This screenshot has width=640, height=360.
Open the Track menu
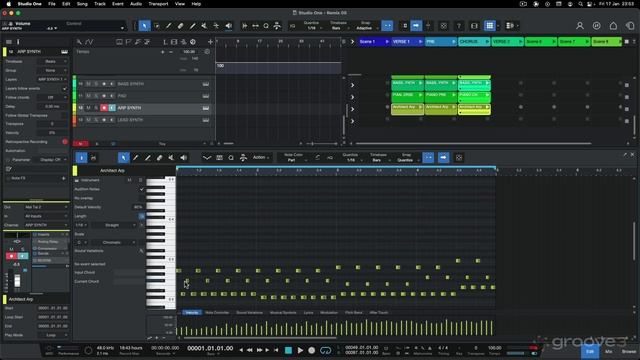pyautogui.click(x=100, y=4)
